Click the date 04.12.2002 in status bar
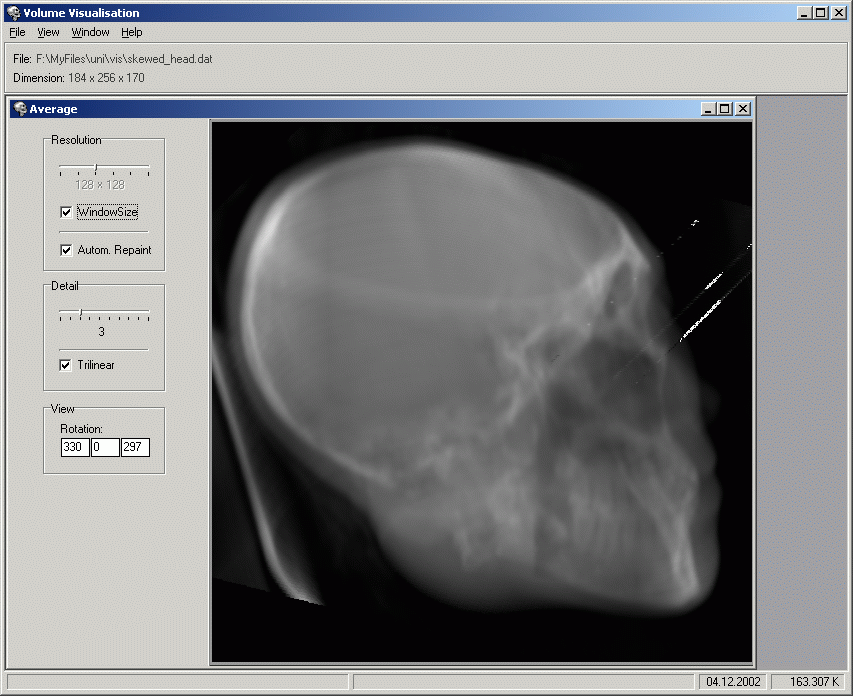 point(733,682)
